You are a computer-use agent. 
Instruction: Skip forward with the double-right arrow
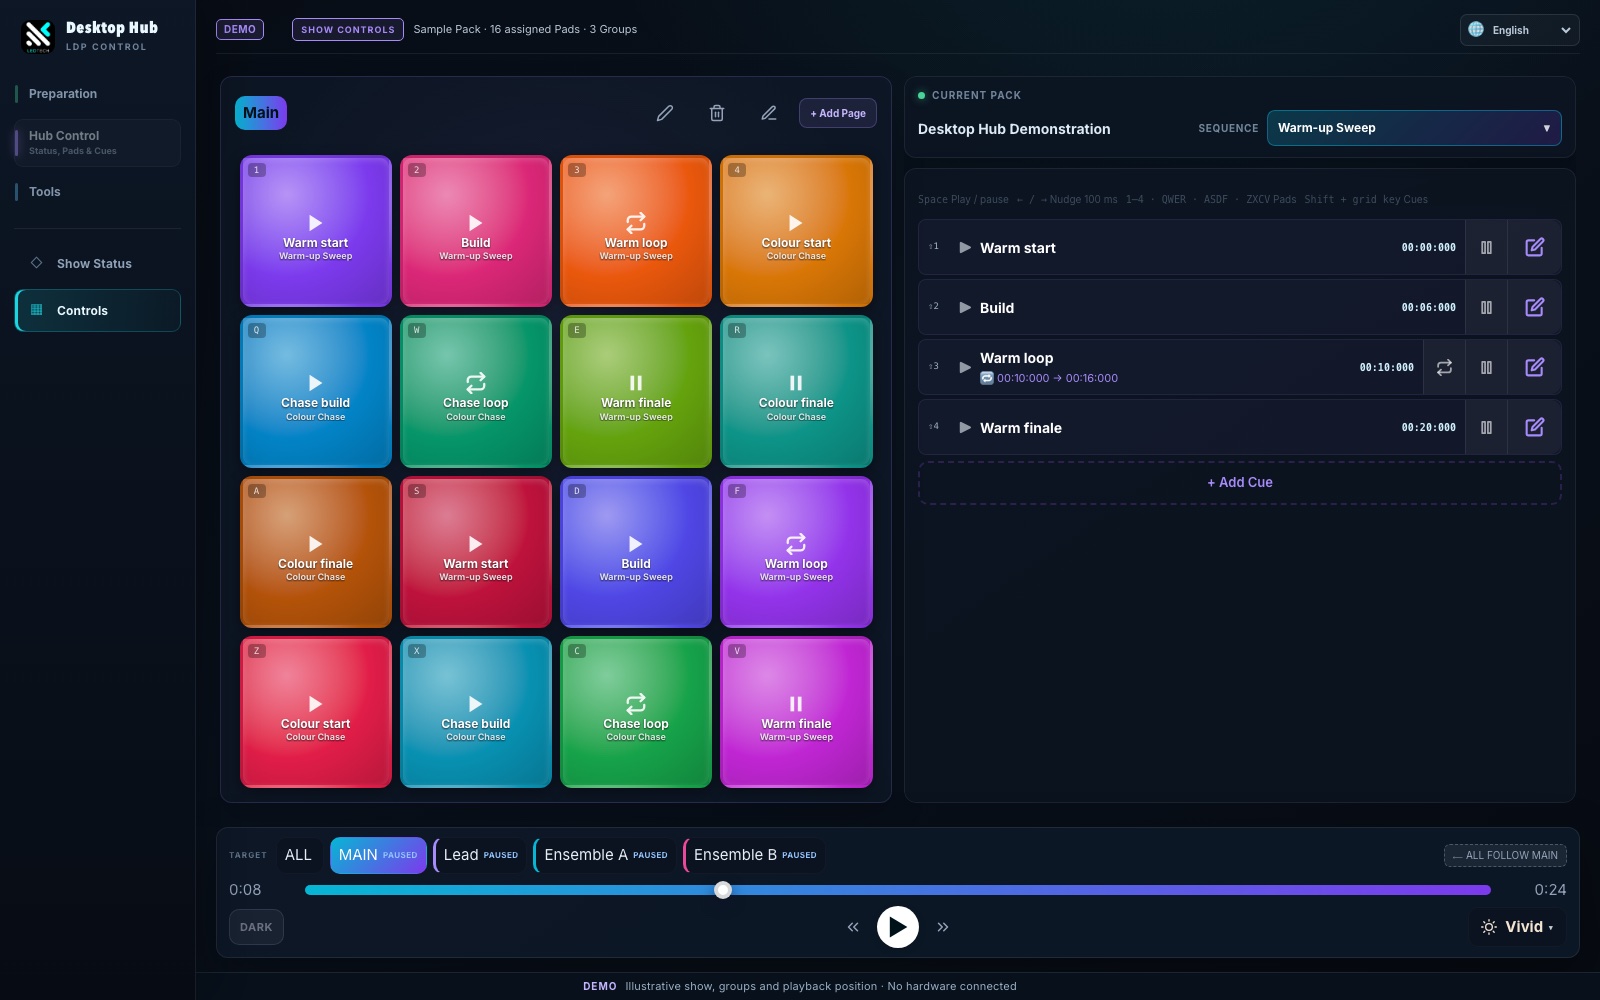pyautogui.click(x=943, y=927)
